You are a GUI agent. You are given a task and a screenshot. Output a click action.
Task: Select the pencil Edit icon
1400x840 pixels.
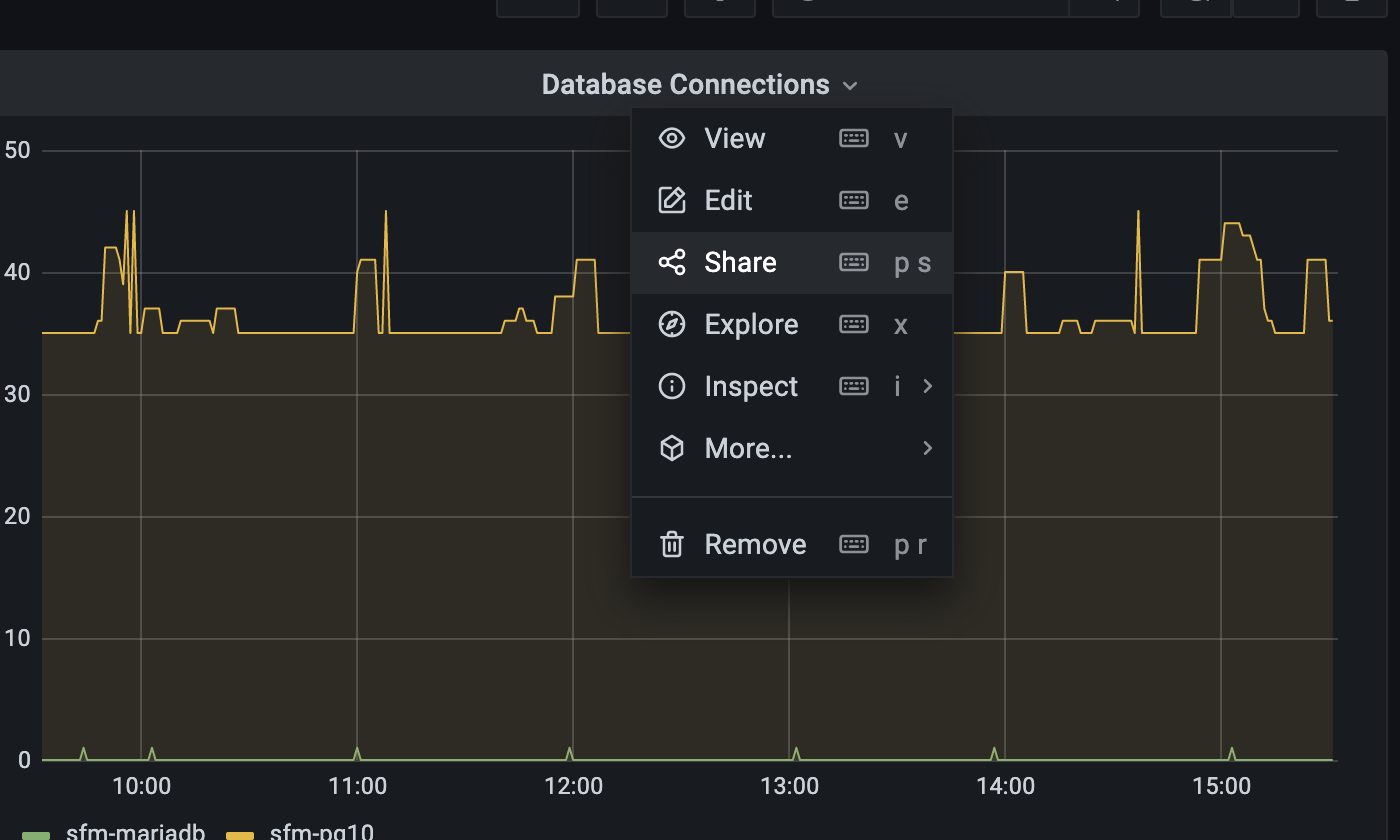tap(671, 200)
